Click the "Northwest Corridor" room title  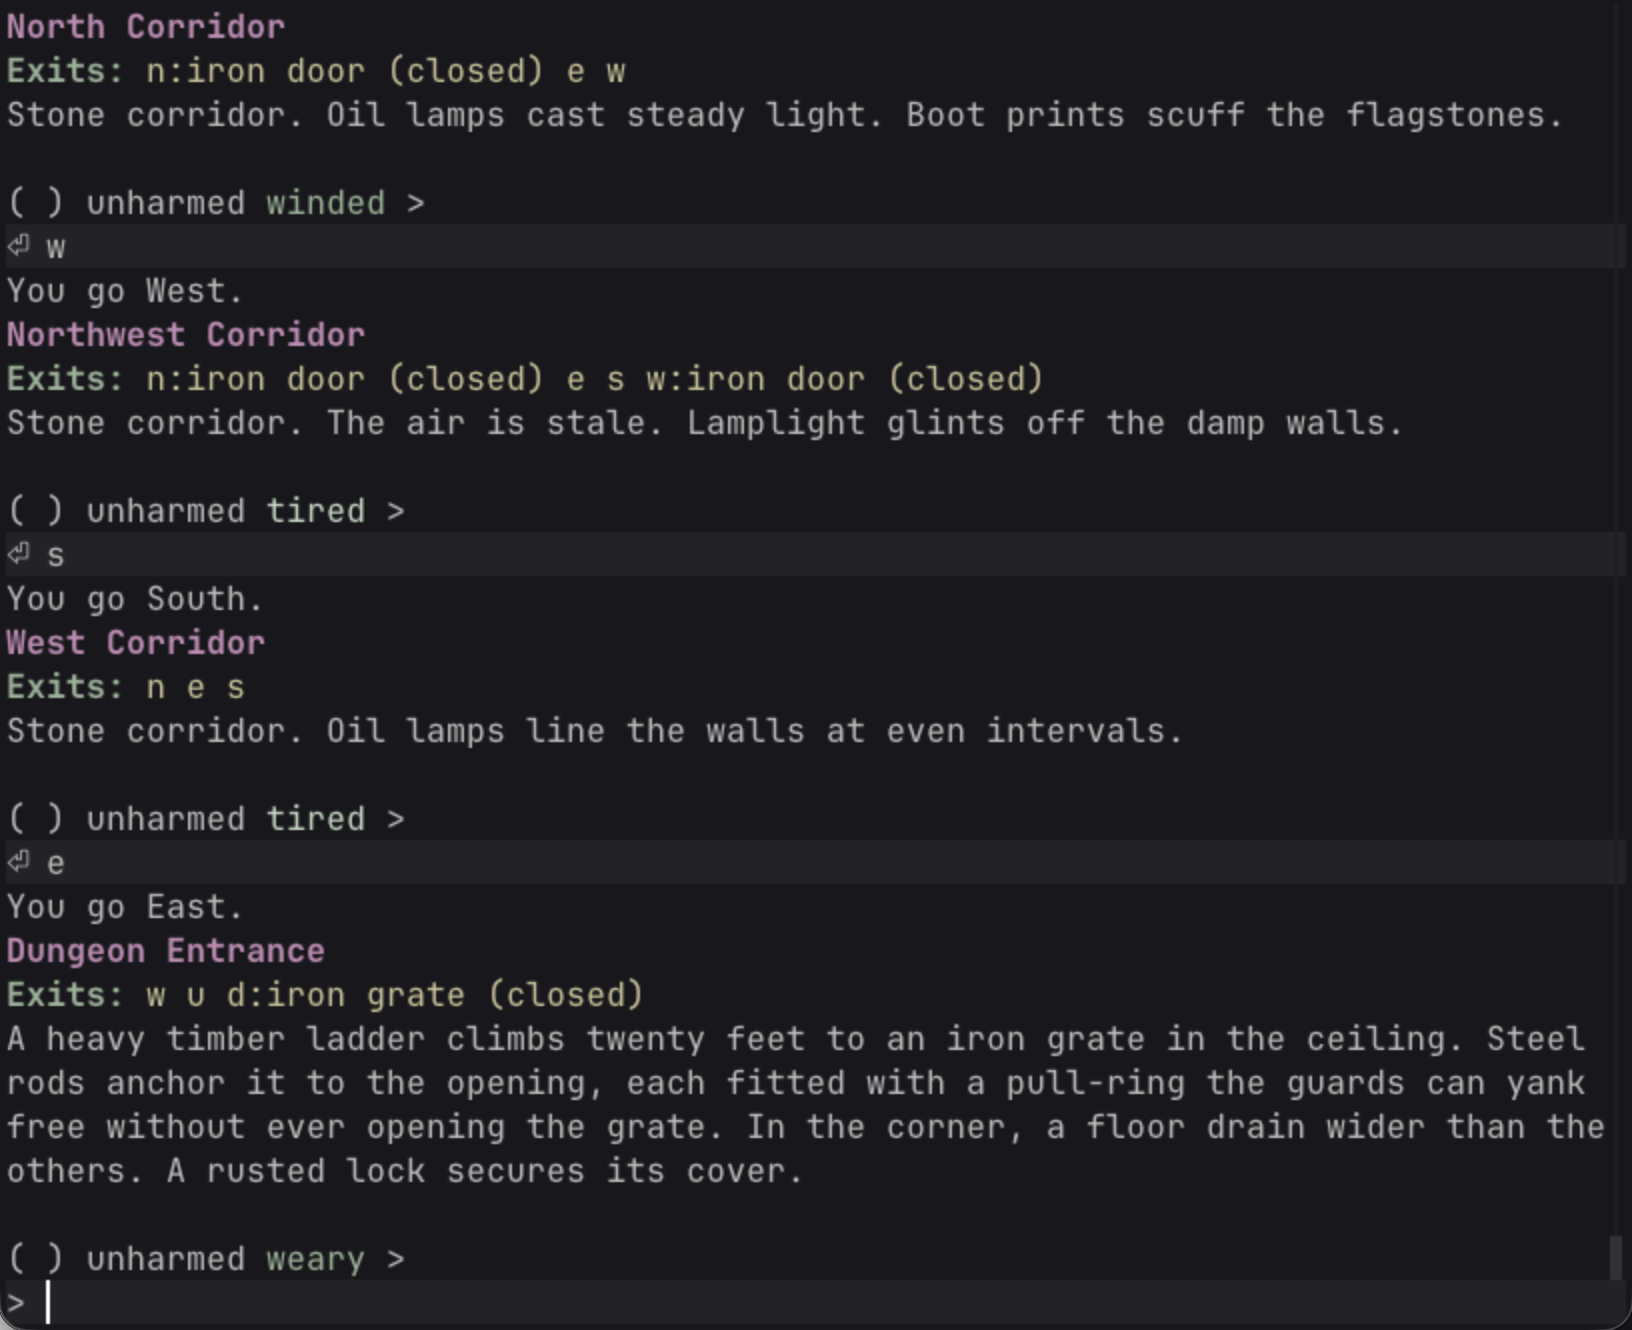[186, 335]
